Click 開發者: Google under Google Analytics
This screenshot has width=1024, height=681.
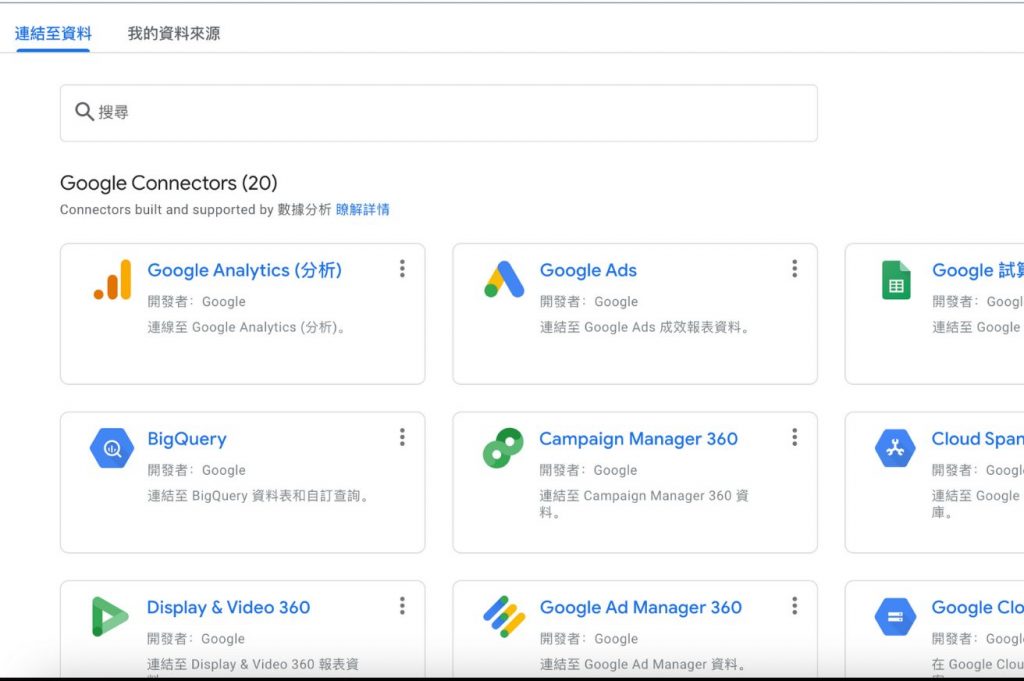(x=197, y=302)
